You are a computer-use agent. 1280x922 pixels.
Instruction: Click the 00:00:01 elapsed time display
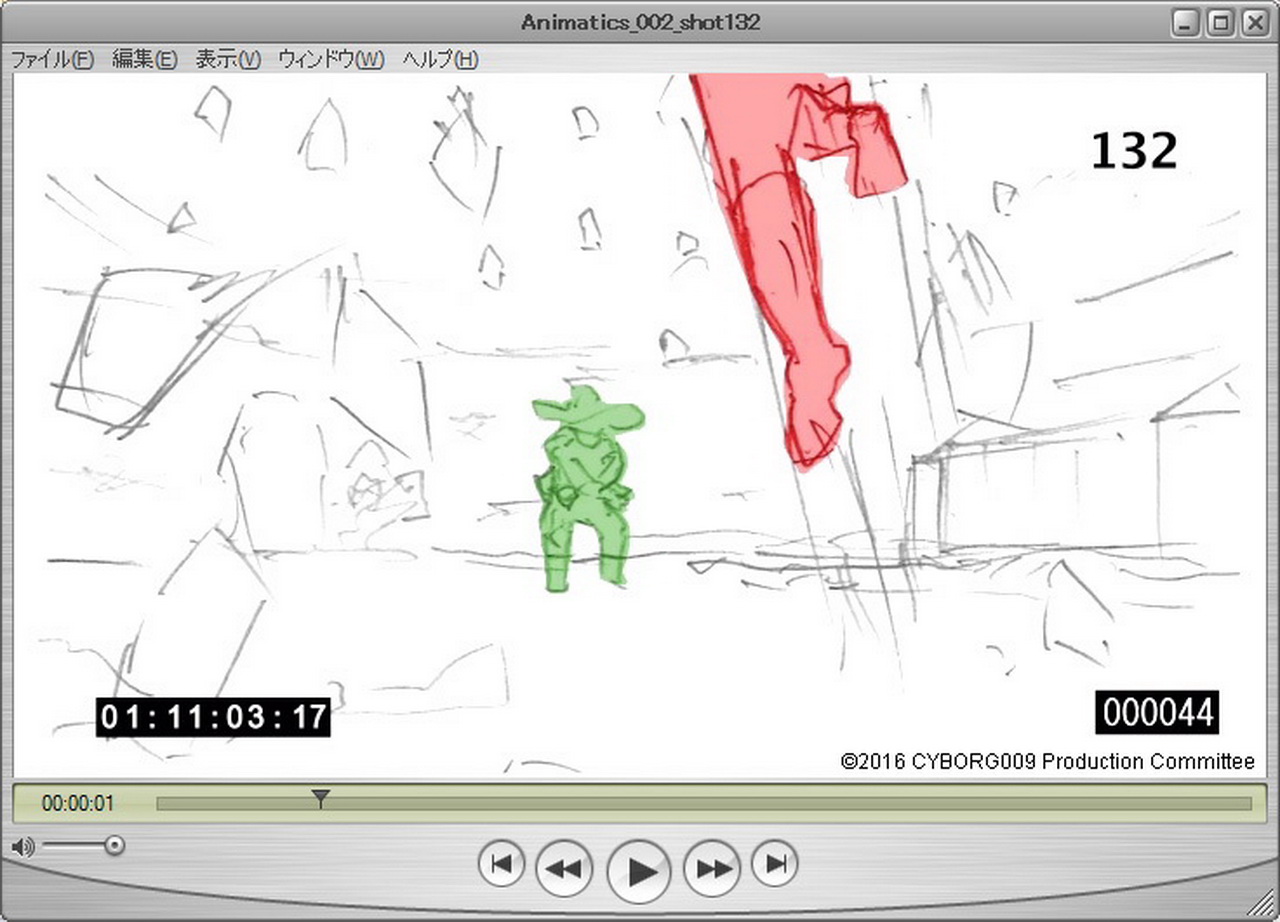(78, 803)
